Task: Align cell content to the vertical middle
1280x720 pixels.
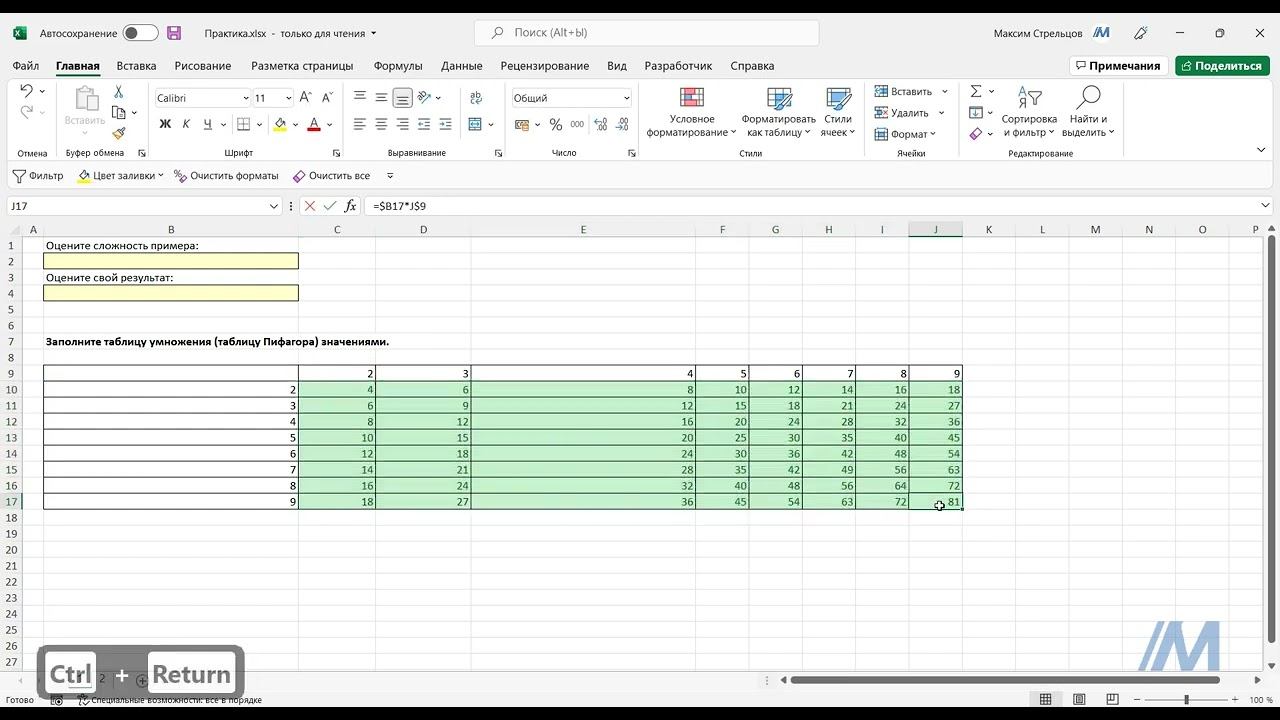Action: click(x=381, y=98)
